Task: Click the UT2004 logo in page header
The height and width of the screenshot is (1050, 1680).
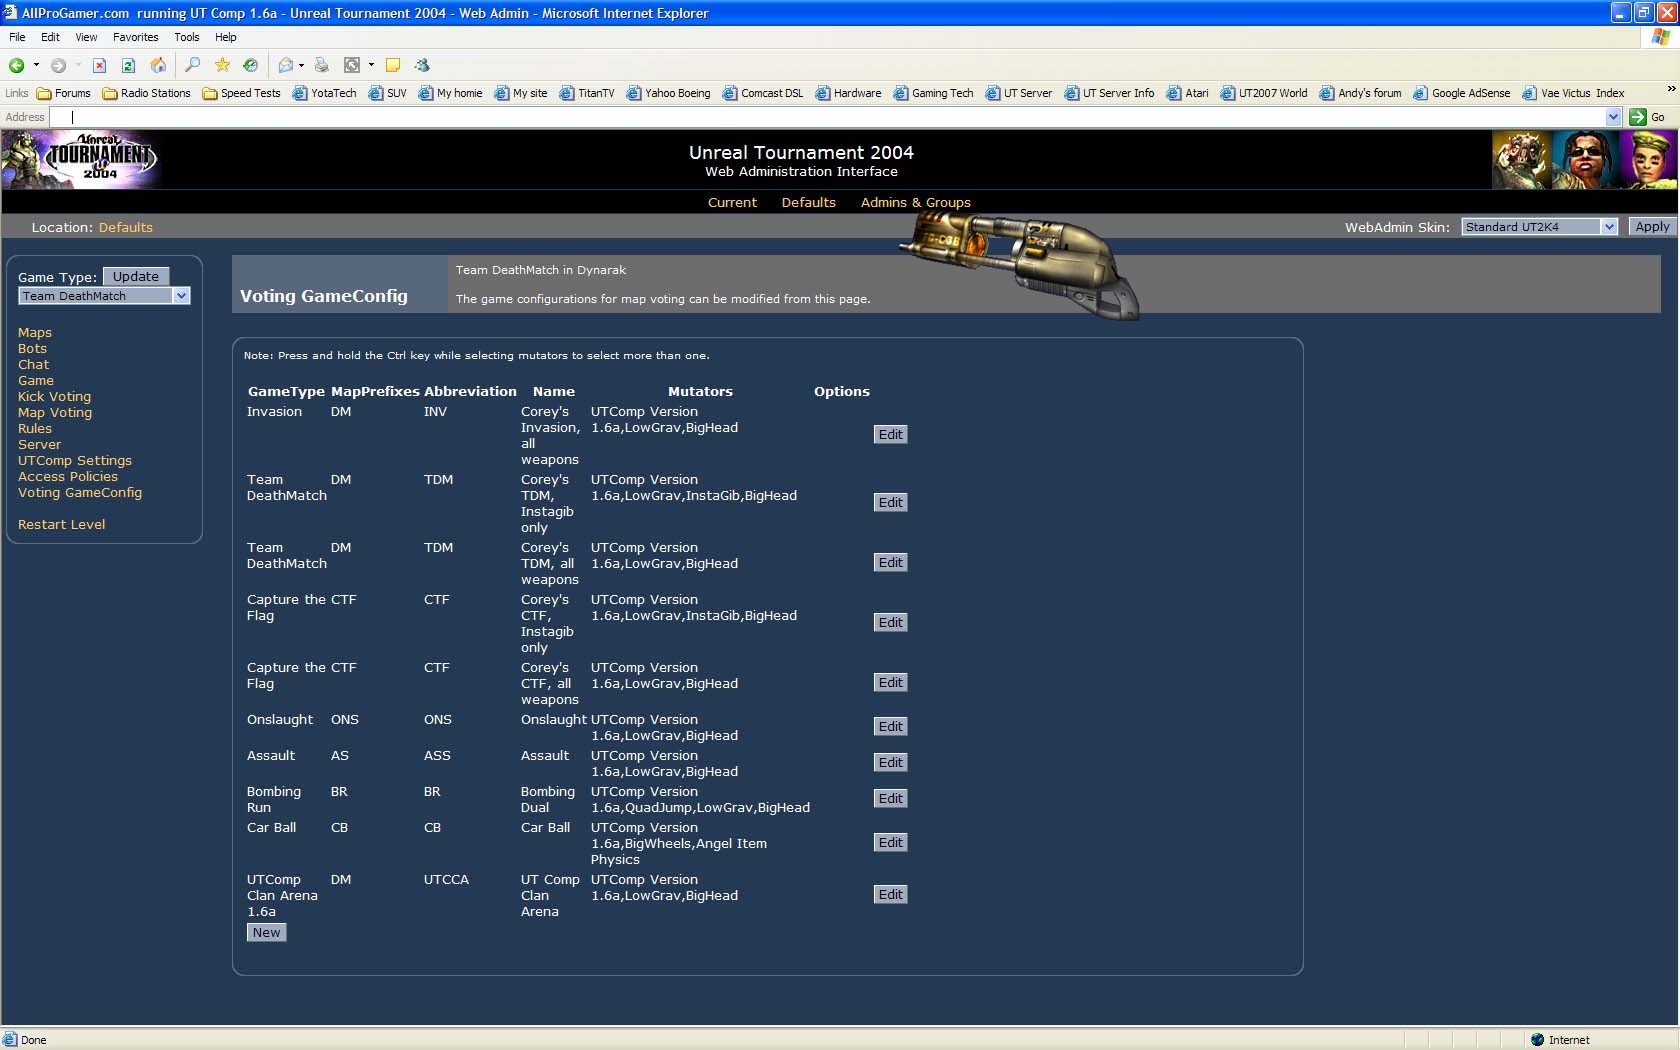Action: pyautogui.click(x=80, y=159)
